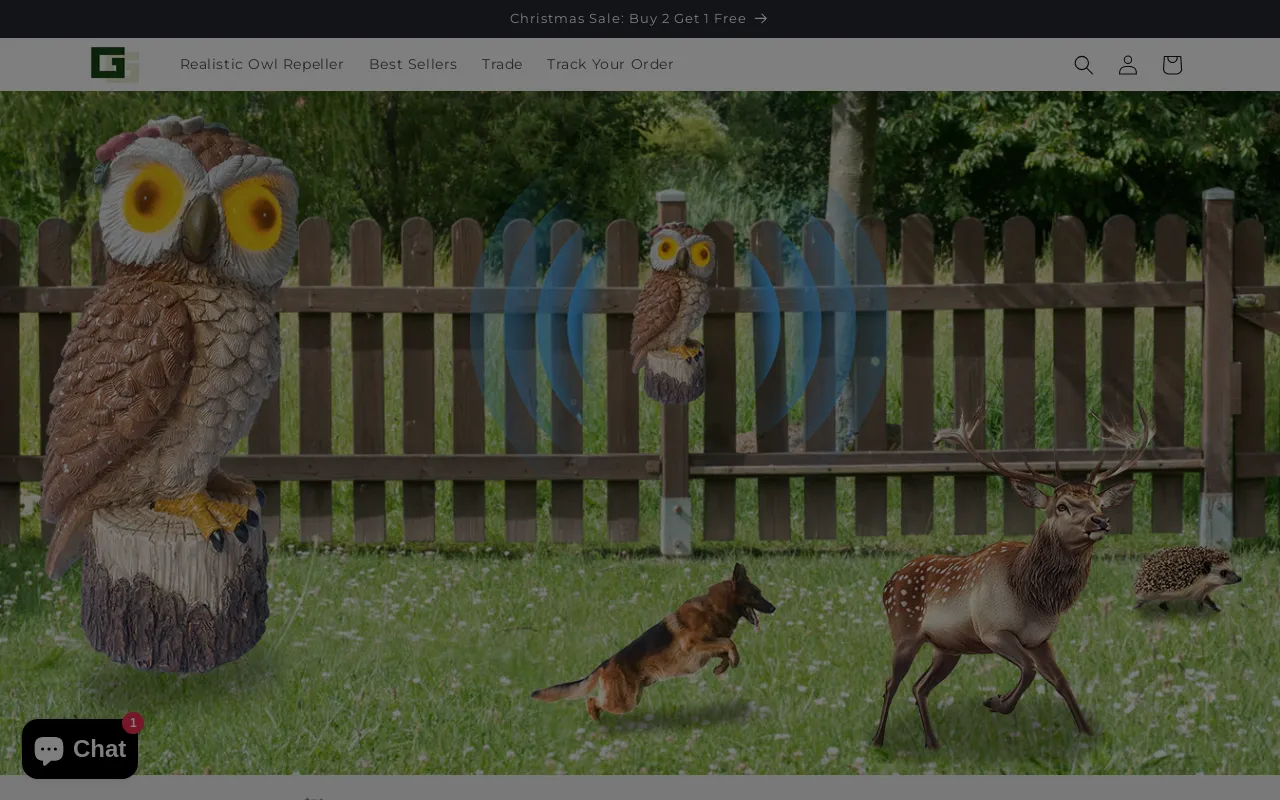1280x800 pixels.
Task: Click the chat notification badge showing 1
Action: [131, 722]
